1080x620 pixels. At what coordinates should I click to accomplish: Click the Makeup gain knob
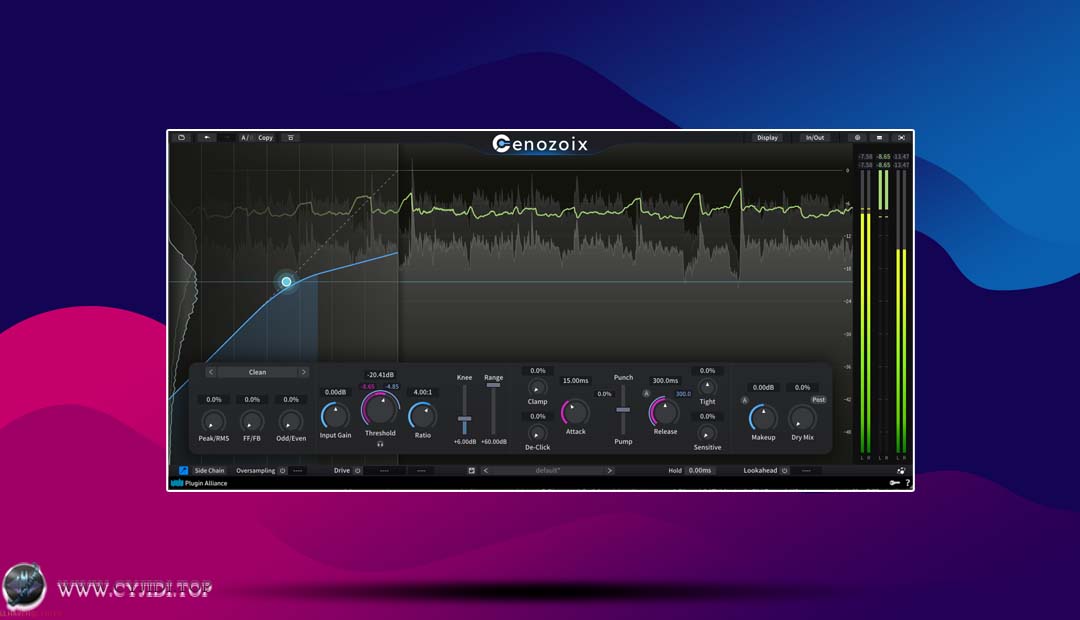click(x=763, y=417)
